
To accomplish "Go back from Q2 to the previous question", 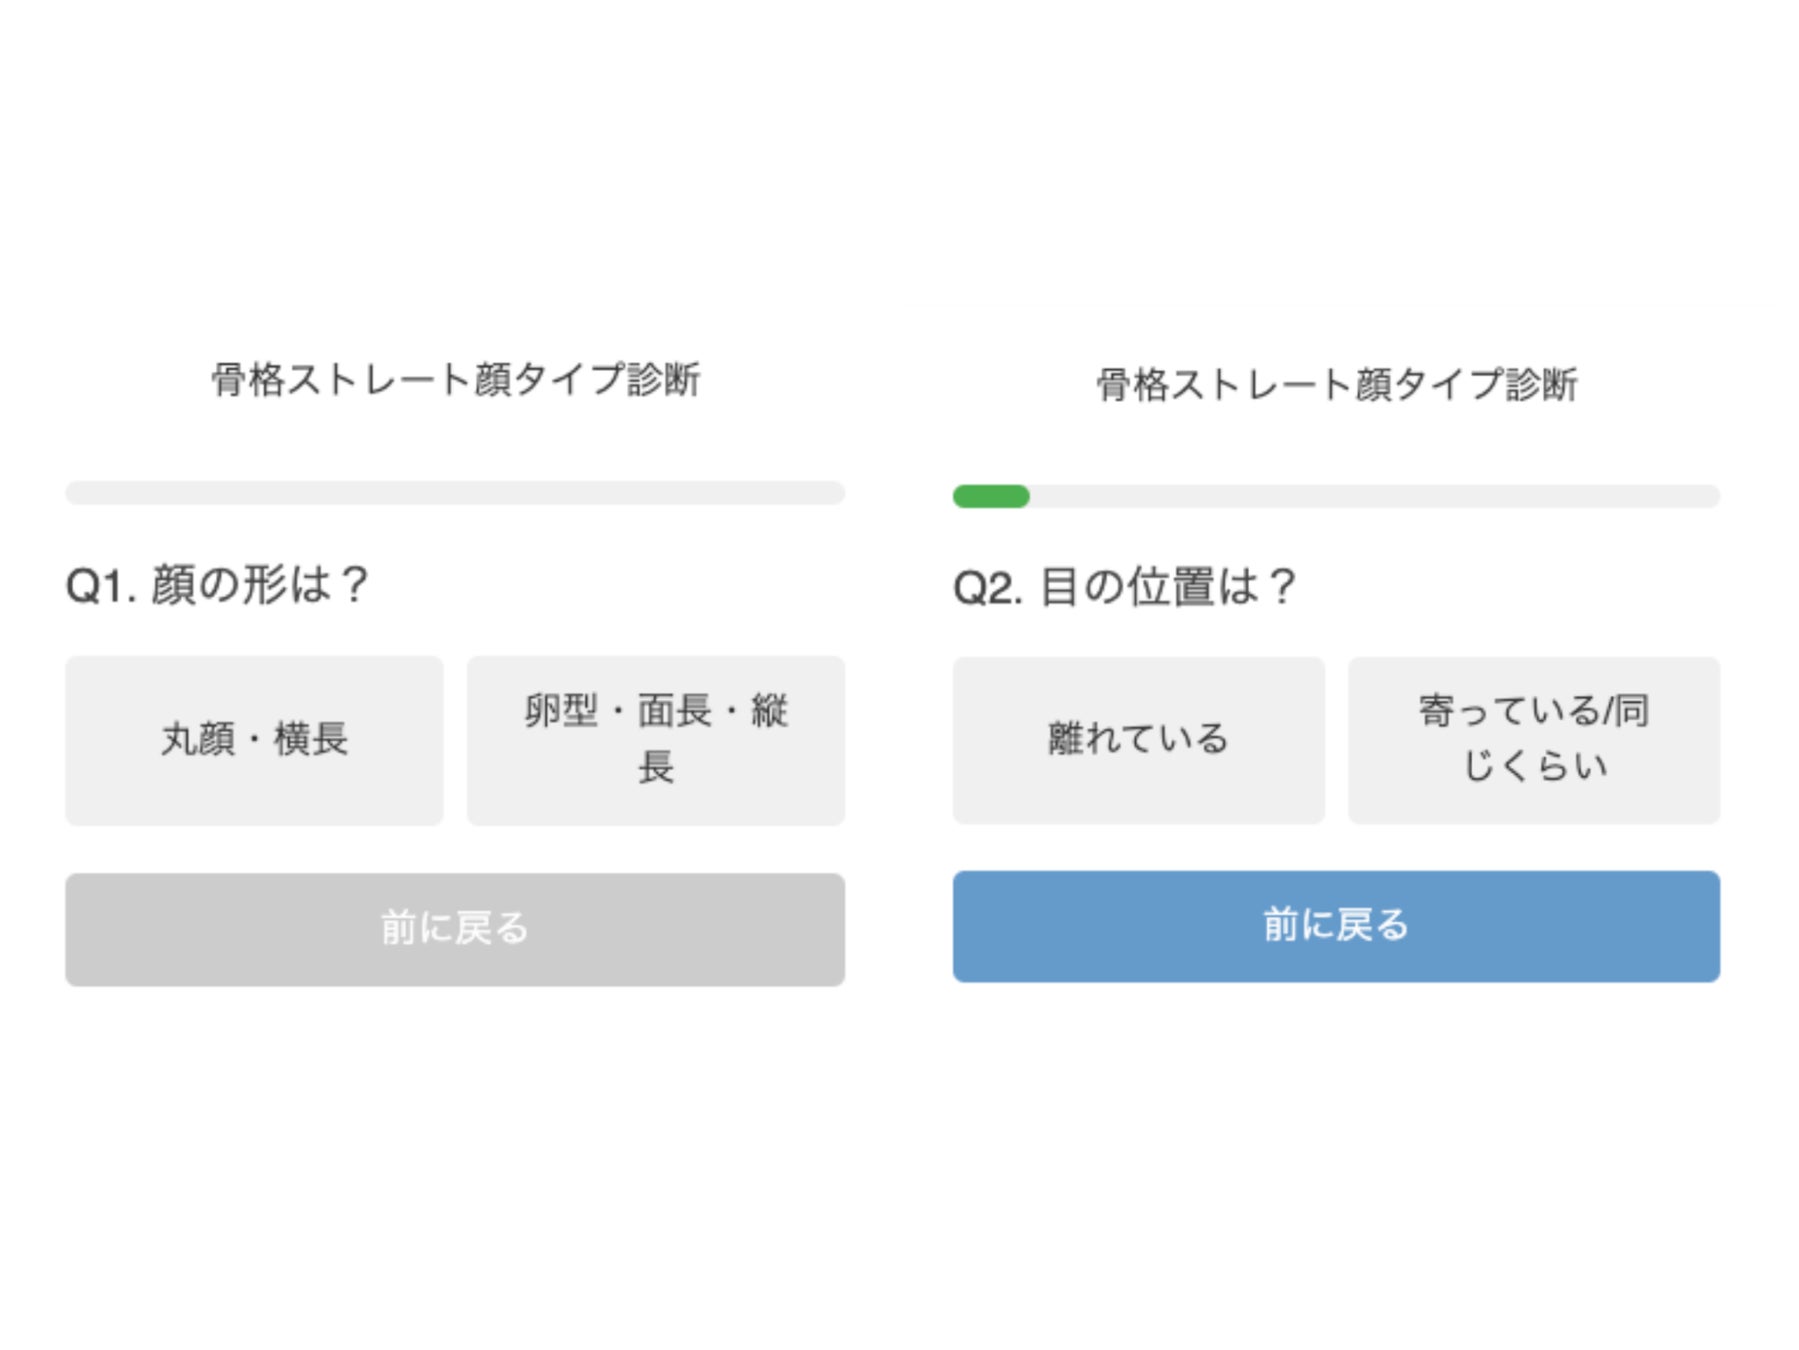I will (x=1336, y=926).
